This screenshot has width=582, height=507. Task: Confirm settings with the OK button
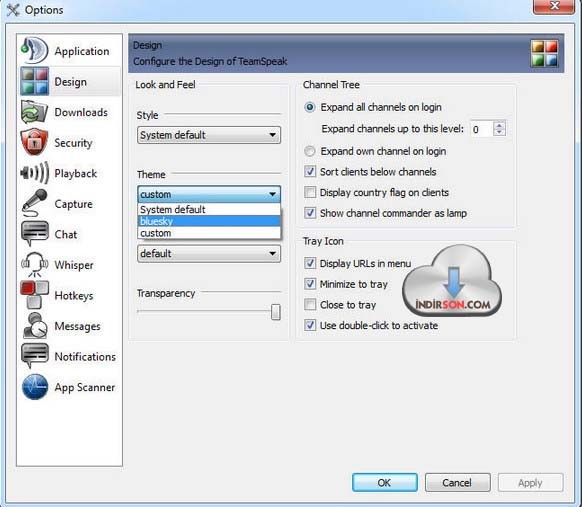(x=385, y=483)
